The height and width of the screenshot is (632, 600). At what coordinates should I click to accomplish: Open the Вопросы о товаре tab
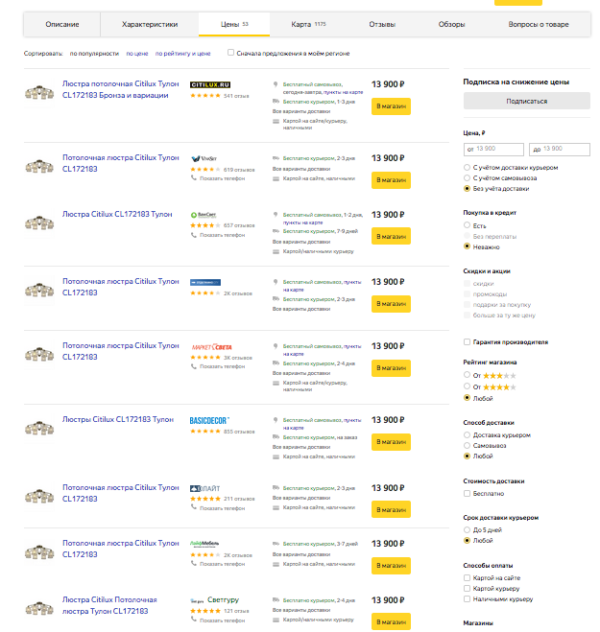coord(538,25)
